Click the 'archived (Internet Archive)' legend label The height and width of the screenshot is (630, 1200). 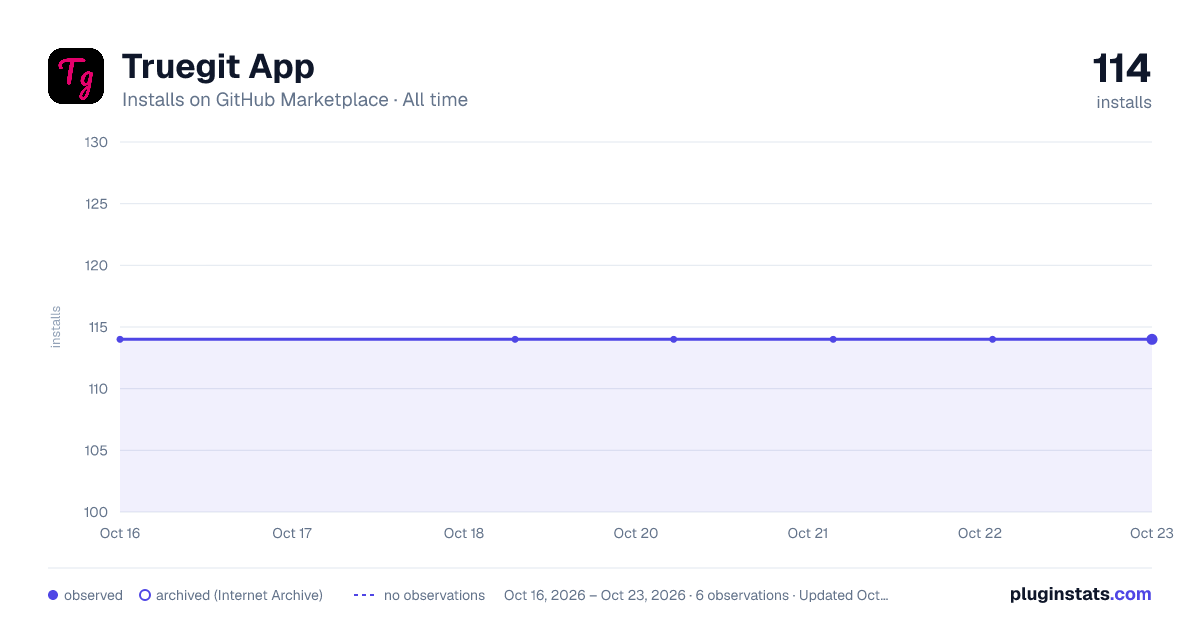239,595
